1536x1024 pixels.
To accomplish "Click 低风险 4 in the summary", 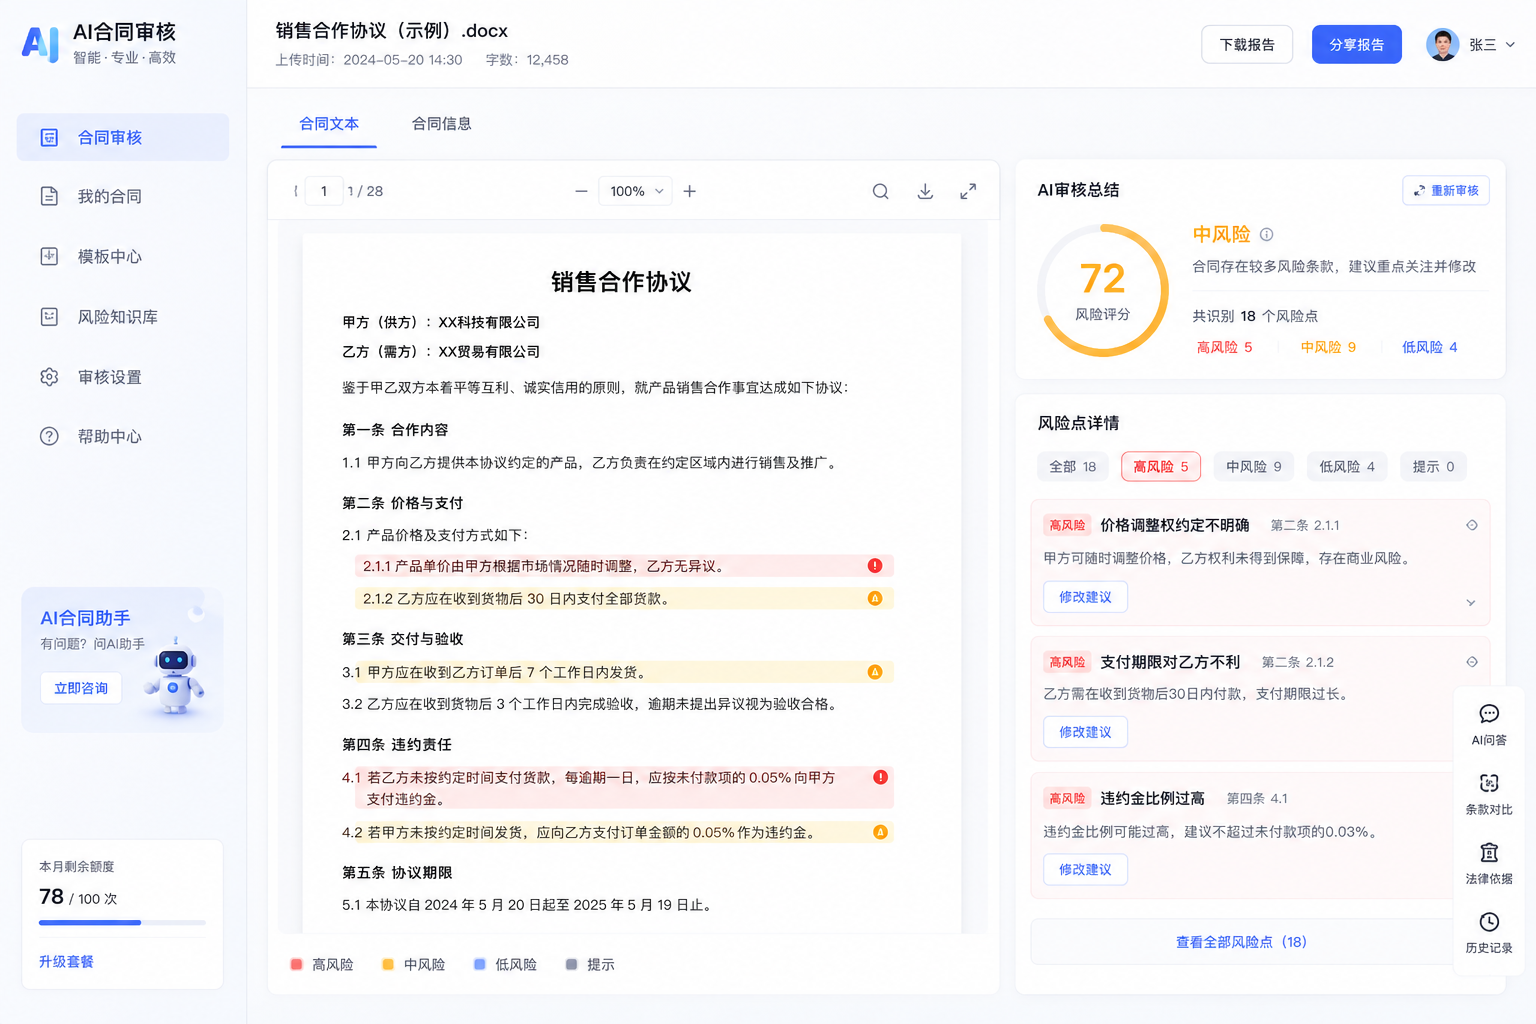I will click(1429, 347).
